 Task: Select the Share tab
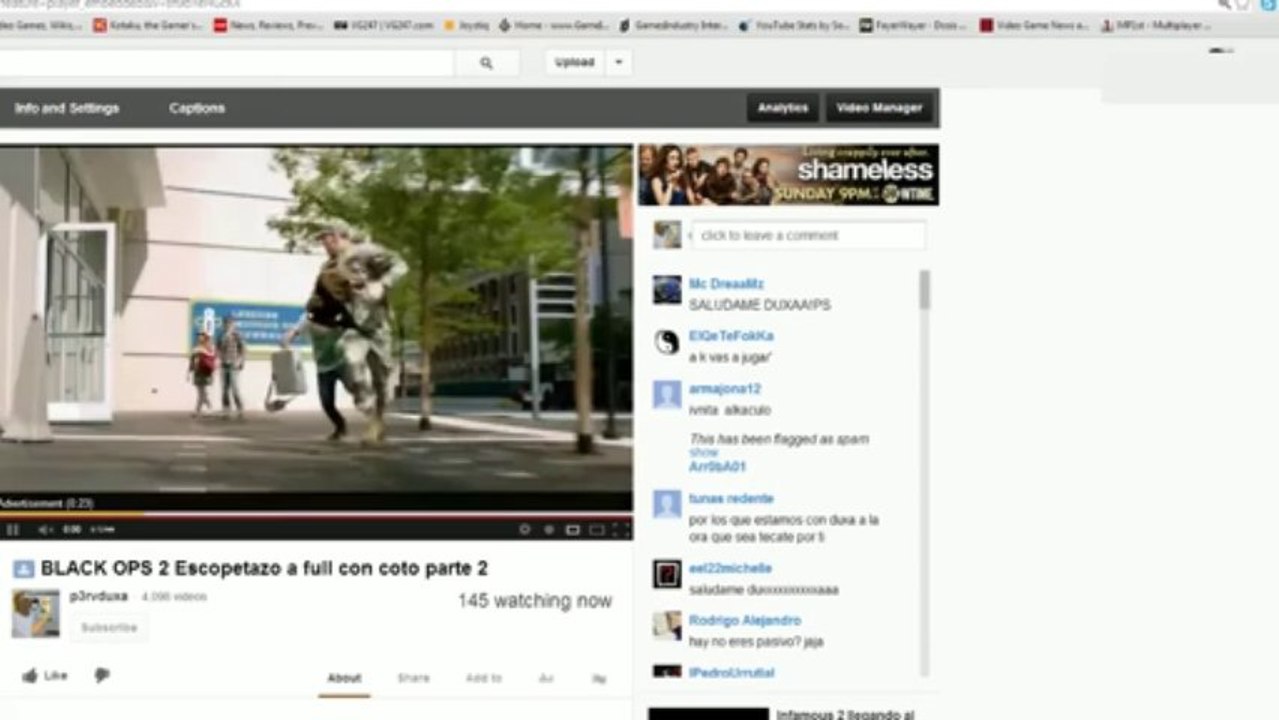pos(413,678)
